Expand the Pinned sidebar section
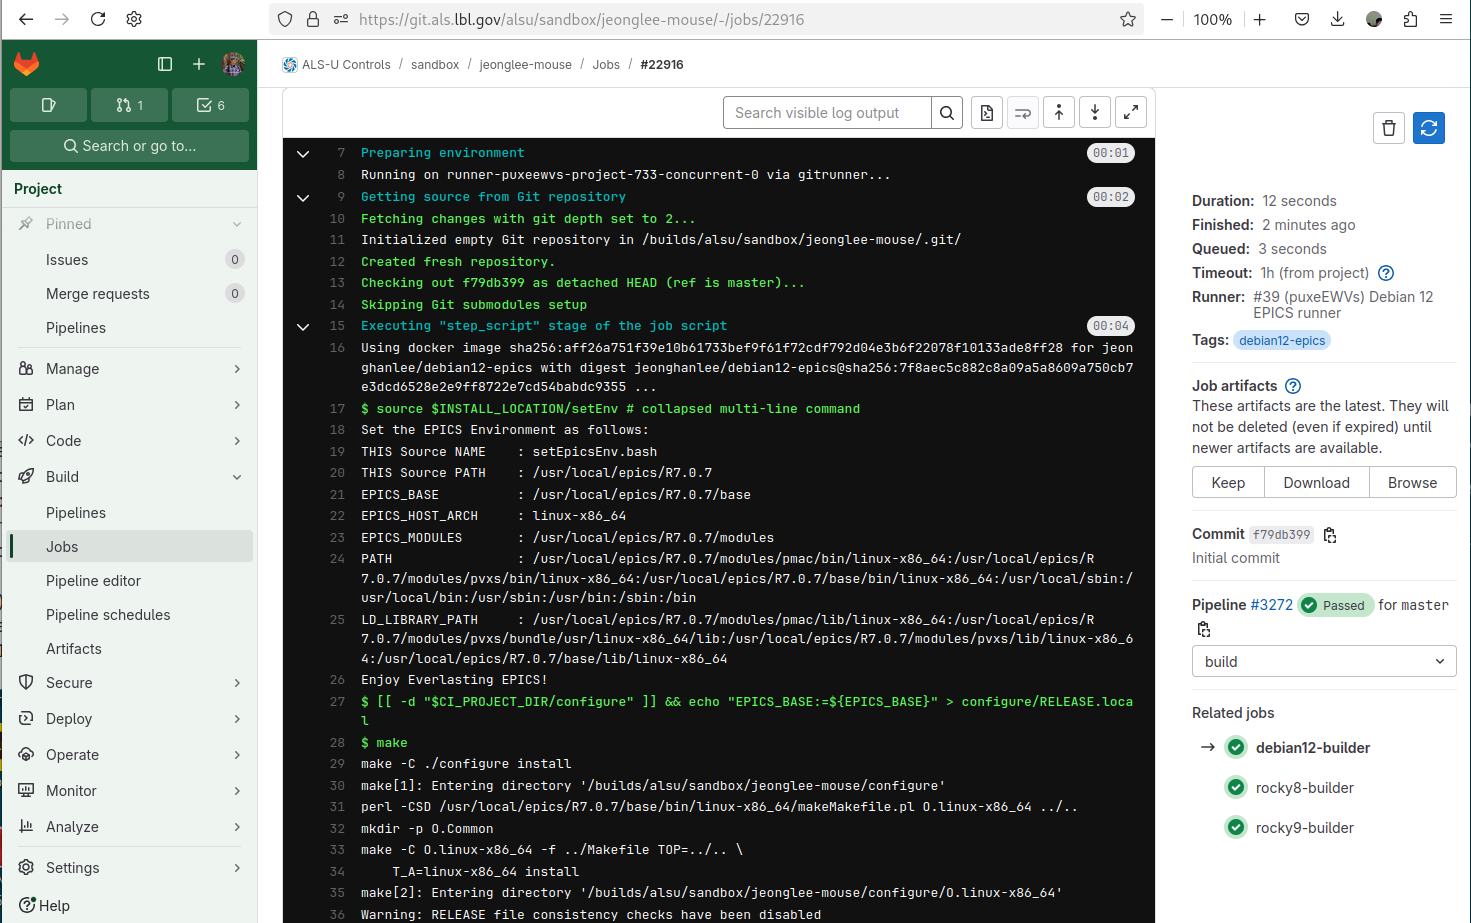This screenshot has height=923, width=1471. [x=130, y=224]
